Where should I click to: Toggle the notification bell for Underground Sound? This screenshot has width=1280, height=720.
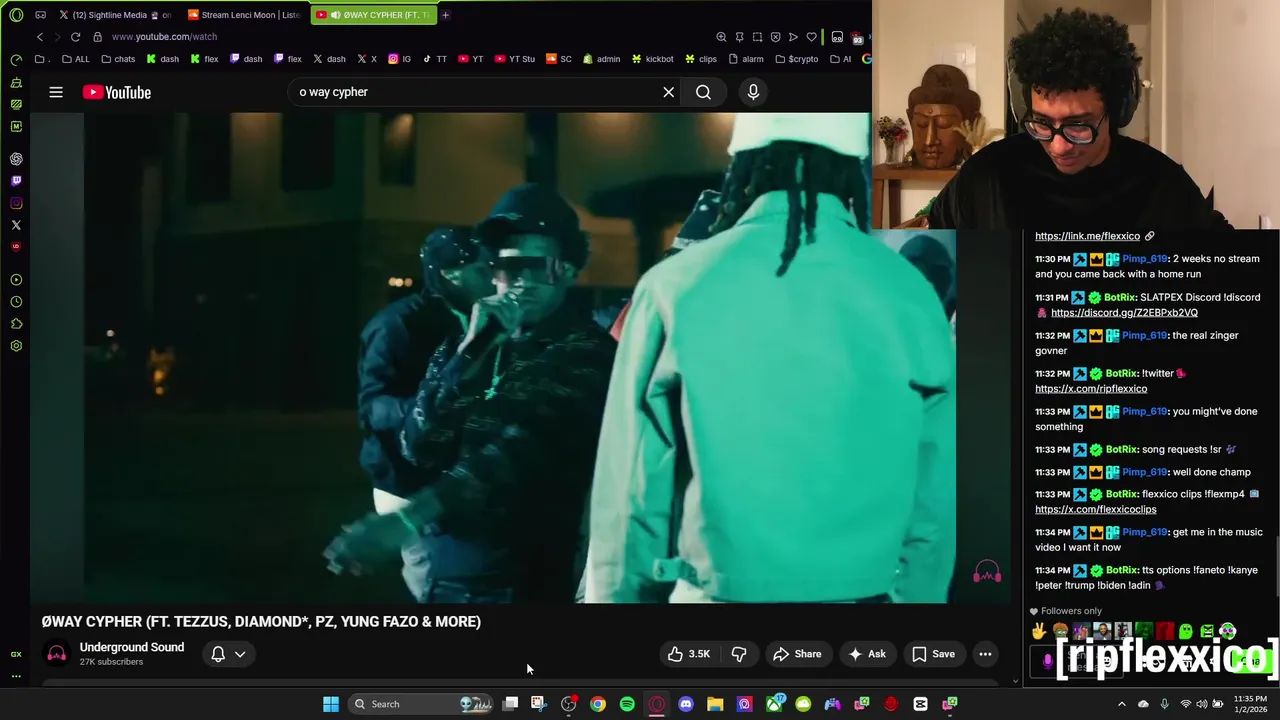tap(218, 654)
